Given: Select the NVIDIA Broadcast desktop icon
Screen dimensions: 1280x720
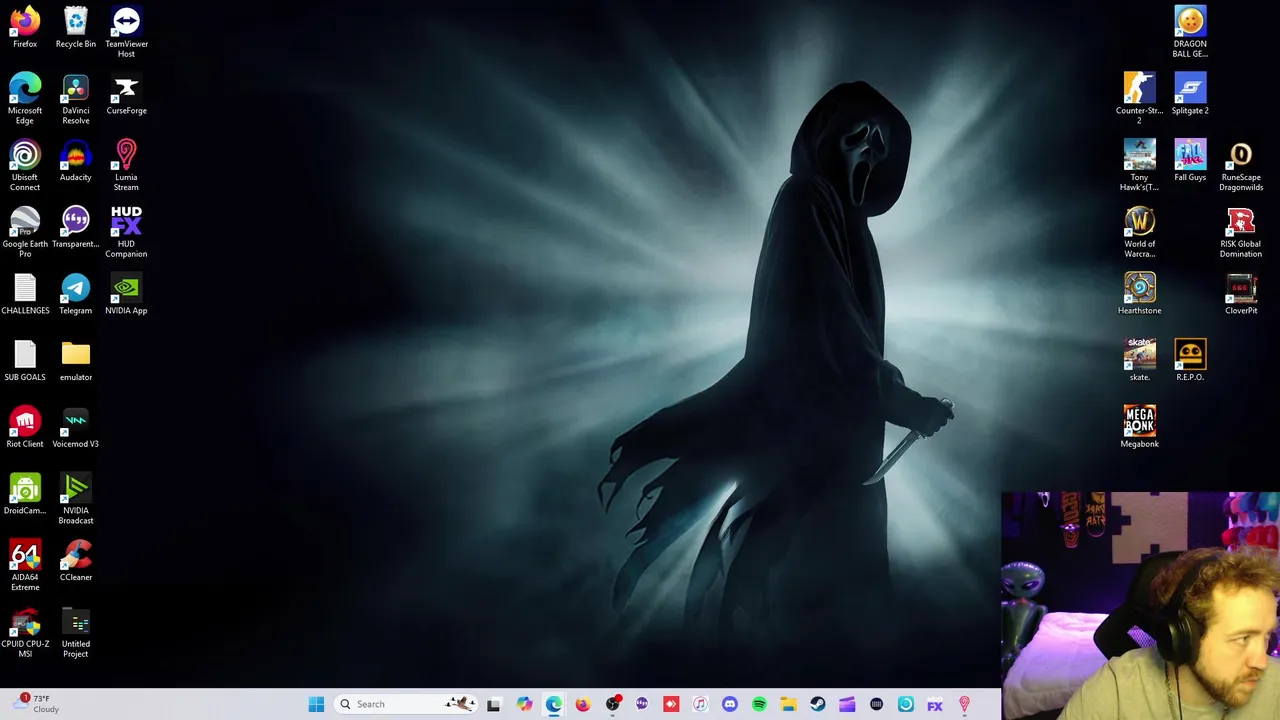Looking at the screenshot, I should tap(76, 499).
